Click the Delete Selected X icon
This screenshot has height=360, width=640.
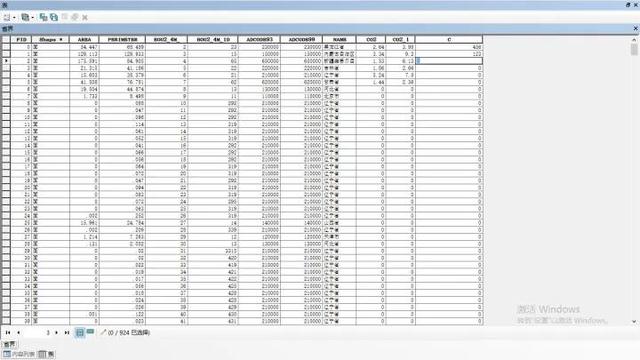[x=85, y=18]
